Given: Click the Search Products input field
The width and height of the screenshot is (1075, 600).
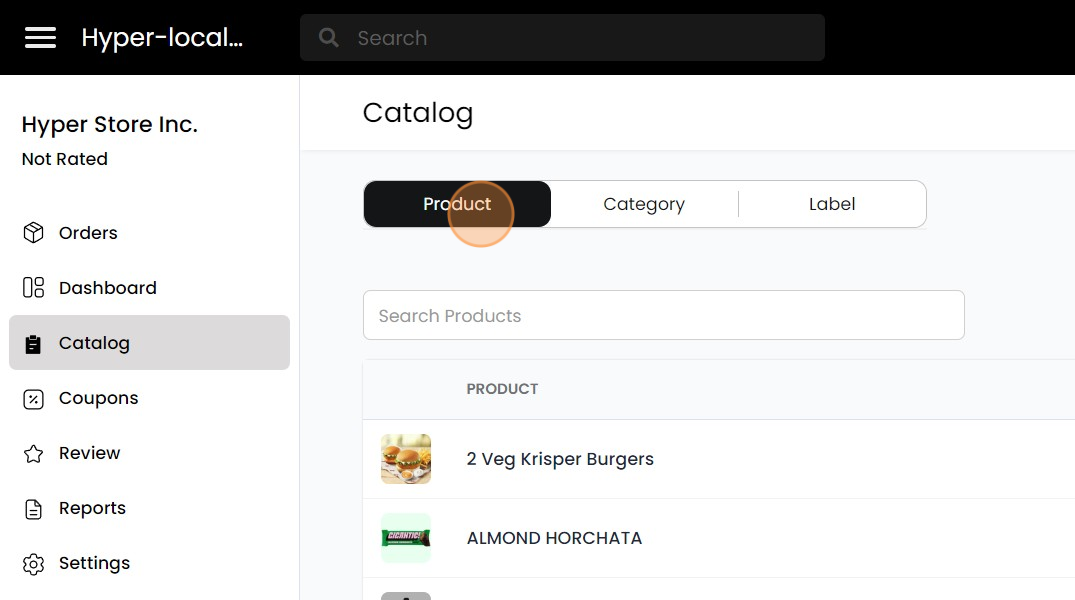Looking at the screenshot, I should 663,315.
